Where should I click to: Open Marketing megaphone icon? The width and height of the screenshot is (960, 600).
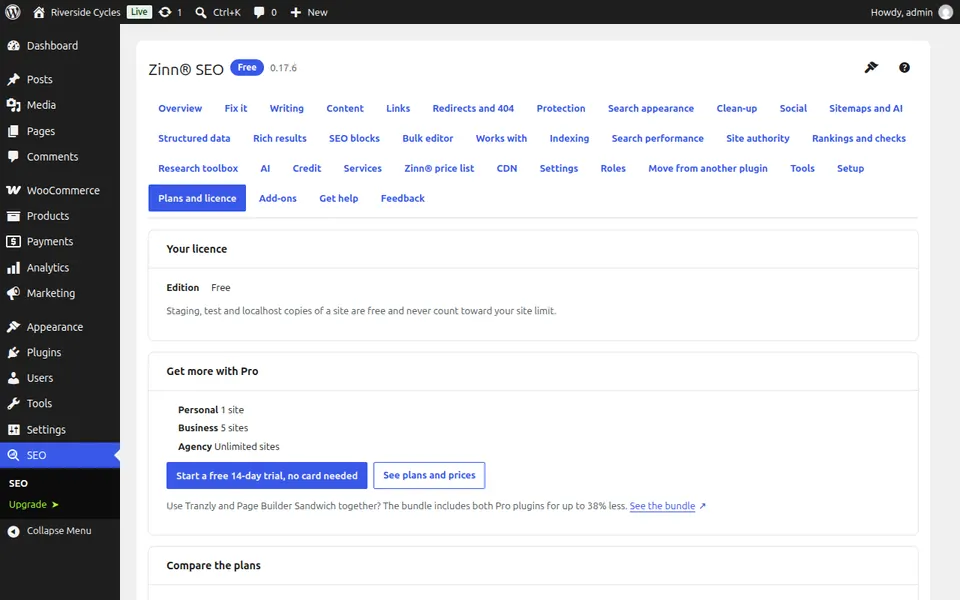click(x=13, y=293)
